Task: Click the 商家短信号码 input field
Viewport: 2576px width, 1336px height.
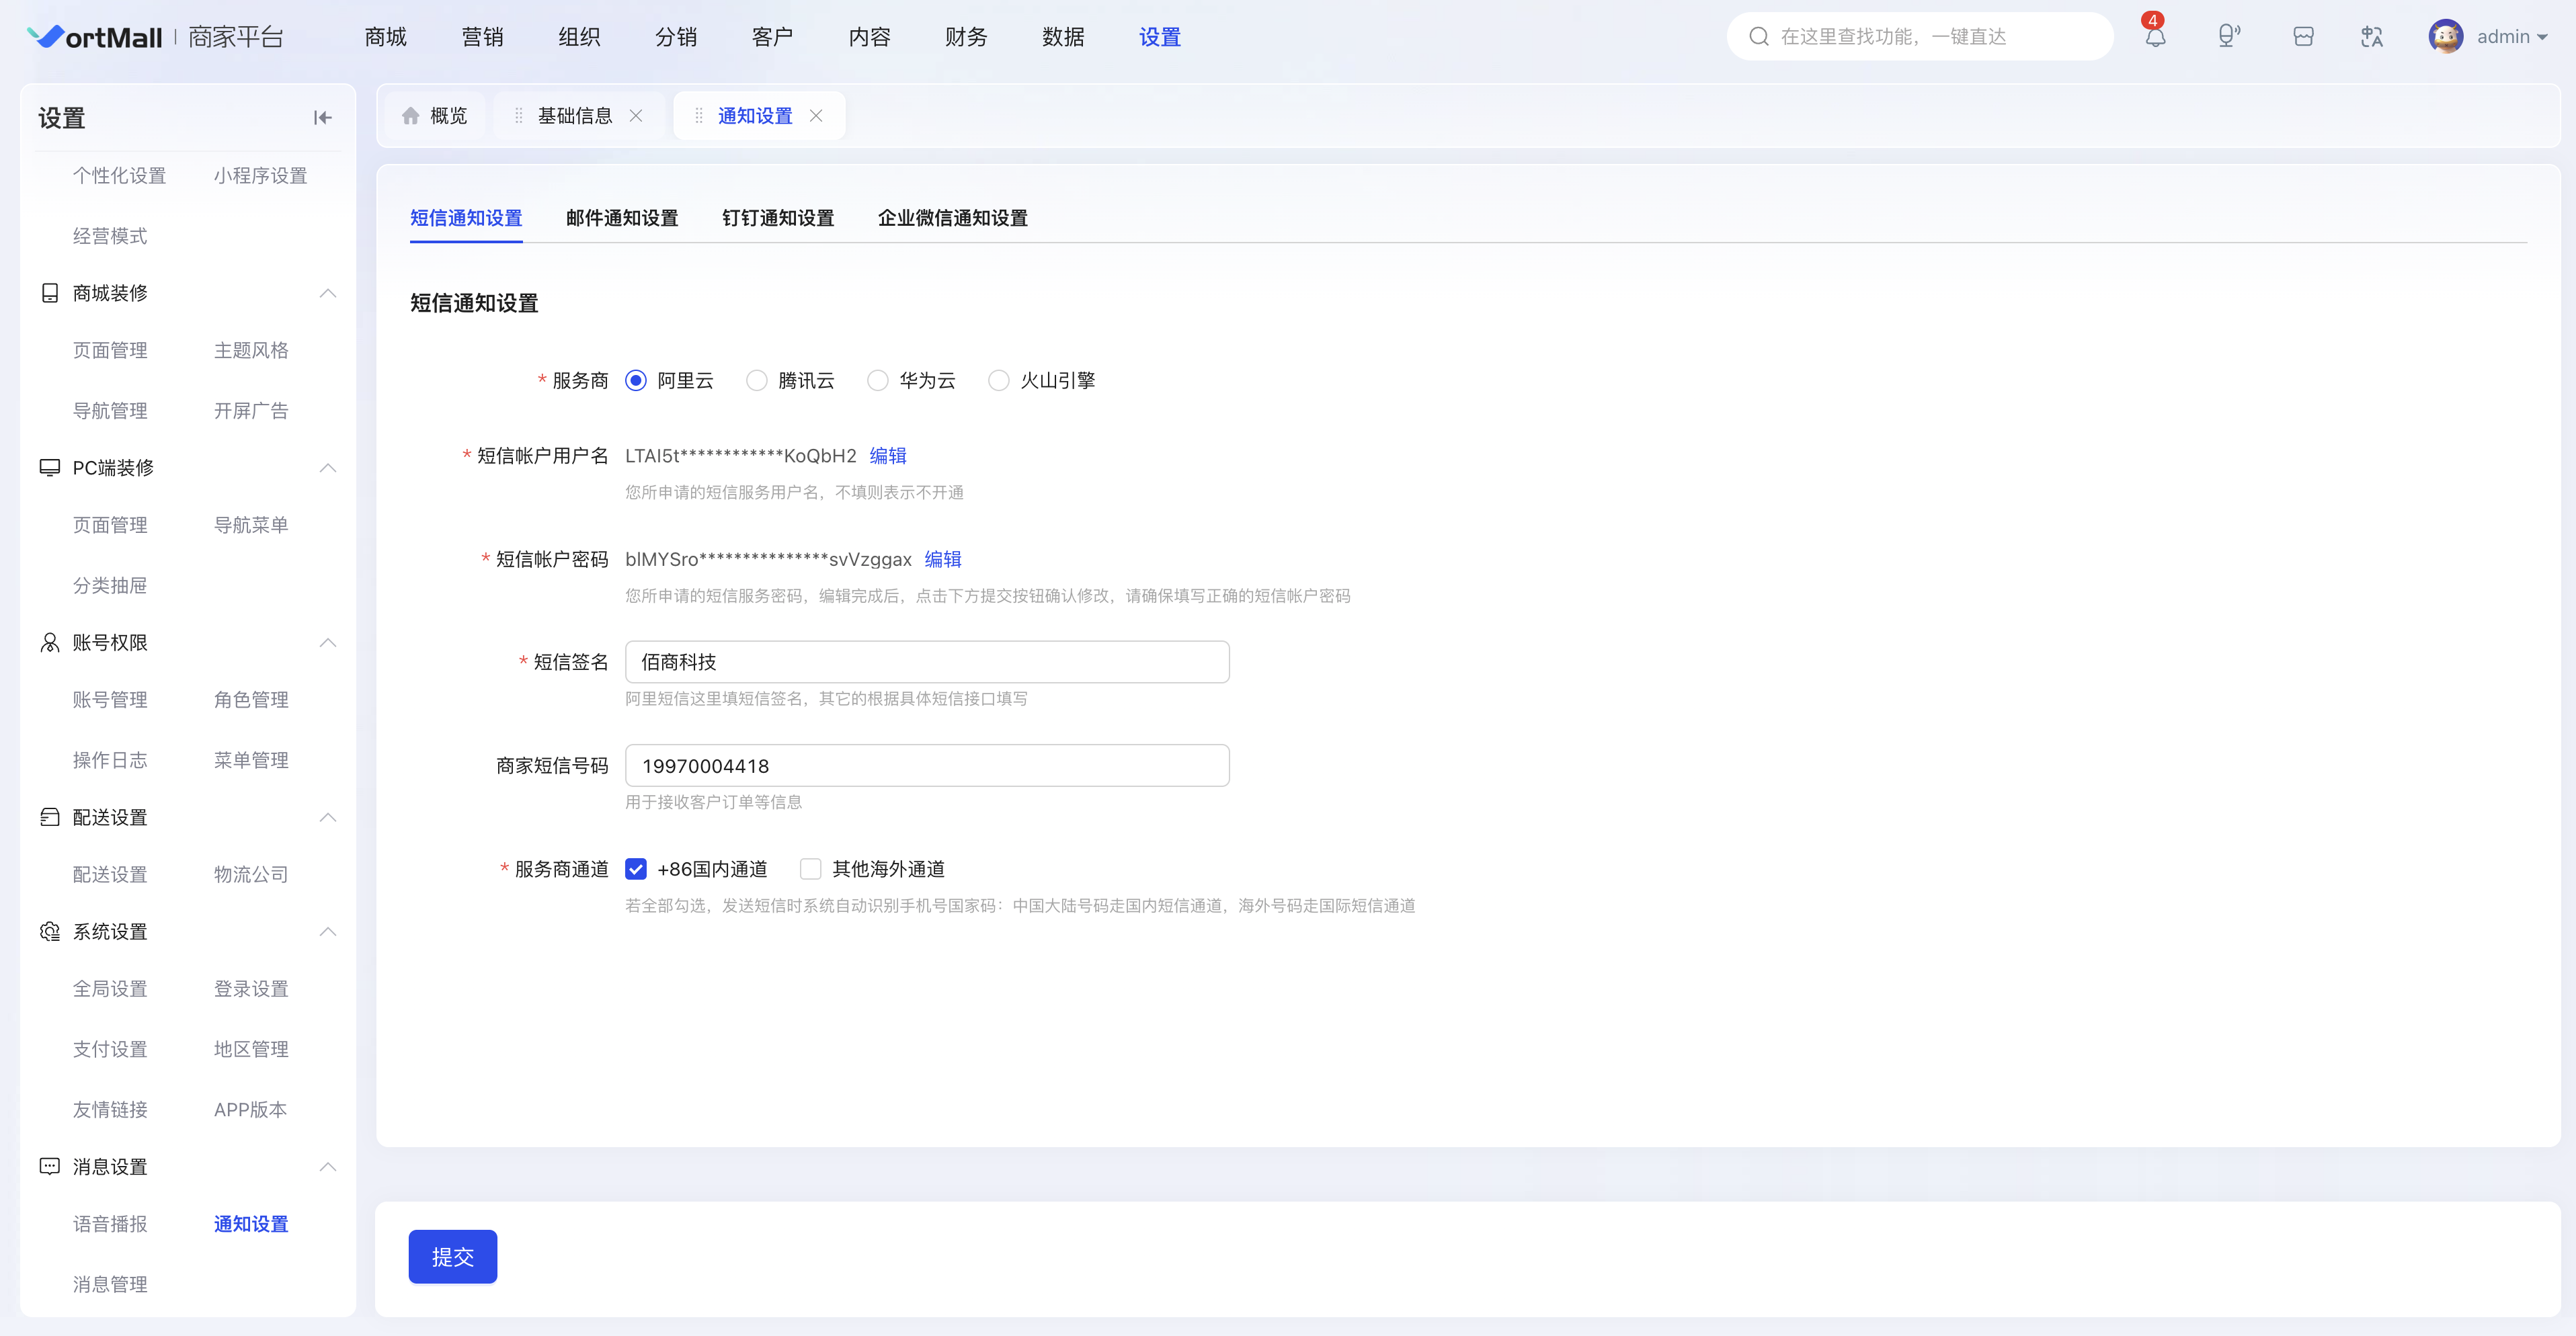Action: [x=927, y=766]
